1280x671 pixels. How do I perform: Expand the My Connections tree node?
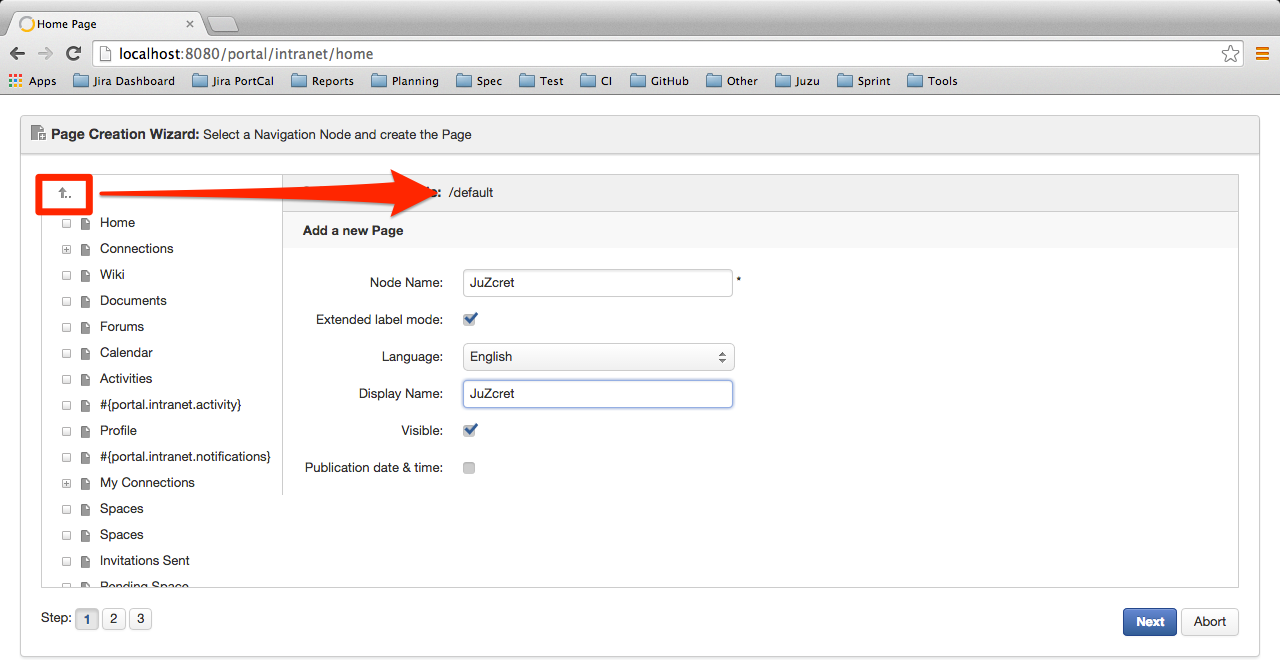tap(67, 483)
